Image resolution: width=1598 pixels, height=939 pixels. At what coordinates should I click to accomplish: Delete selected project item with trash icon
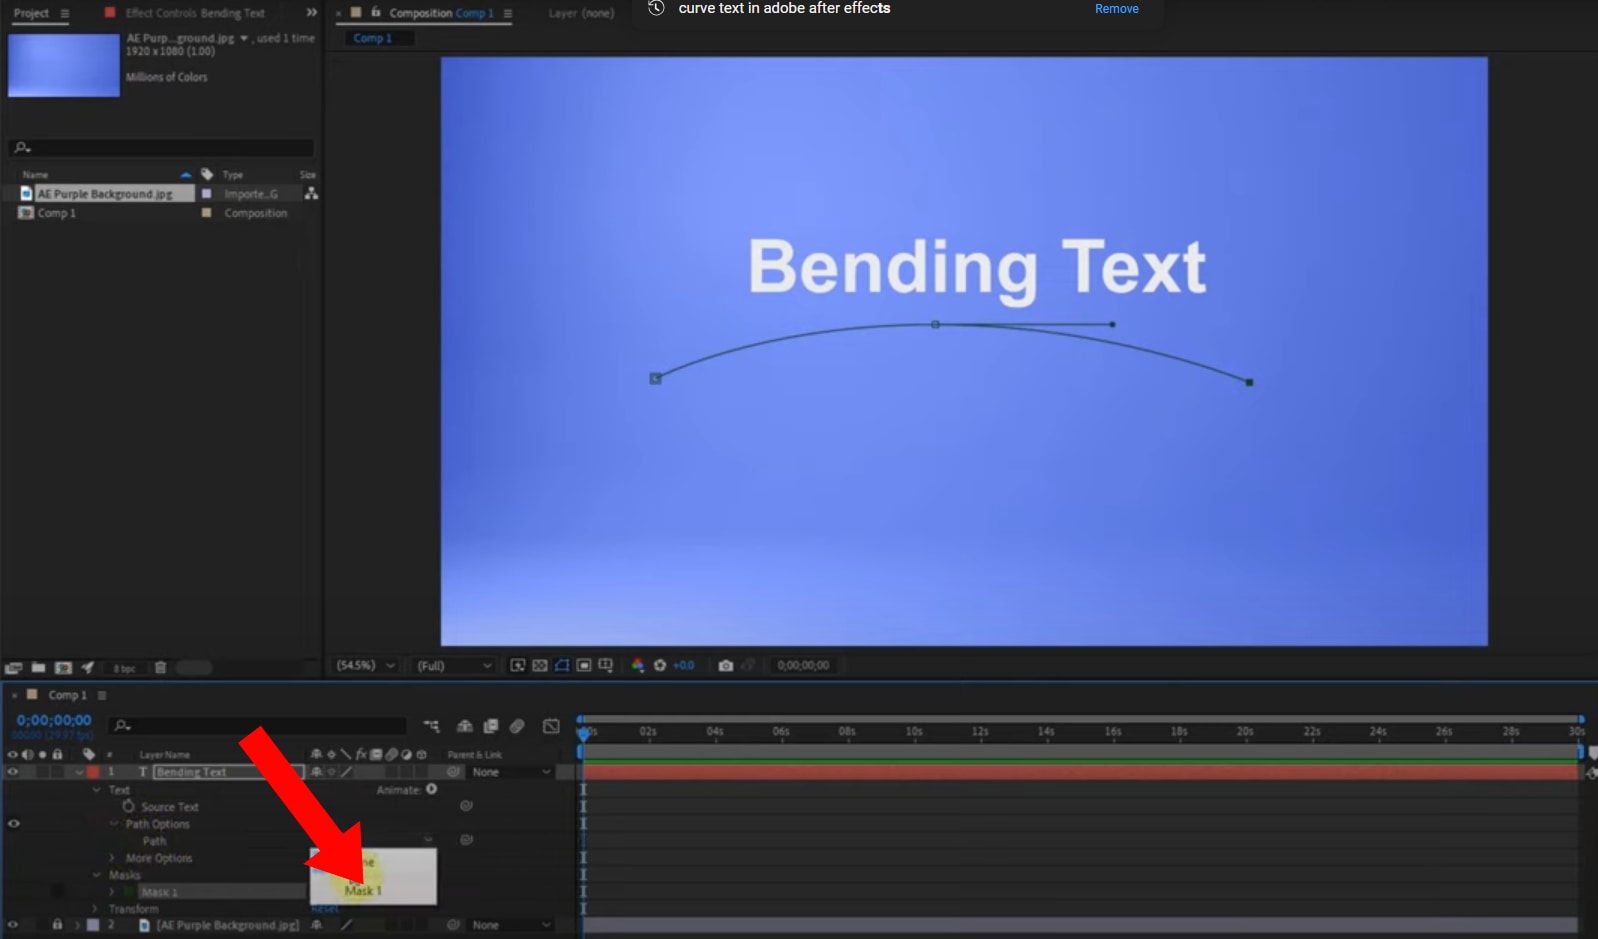pos(160,668)
